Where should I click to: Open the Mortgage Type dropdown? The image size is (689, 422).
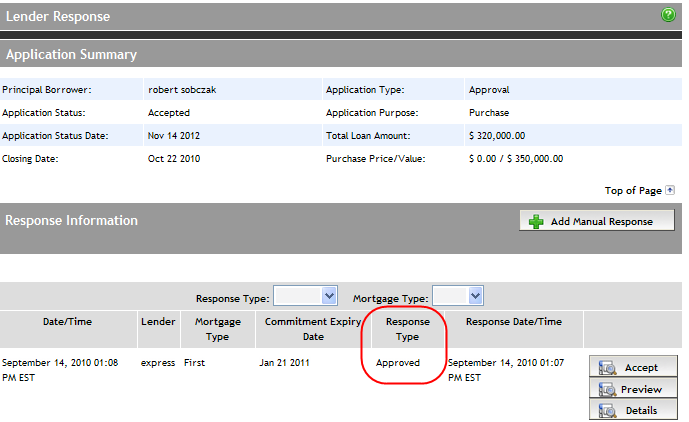tap(458, 296)
